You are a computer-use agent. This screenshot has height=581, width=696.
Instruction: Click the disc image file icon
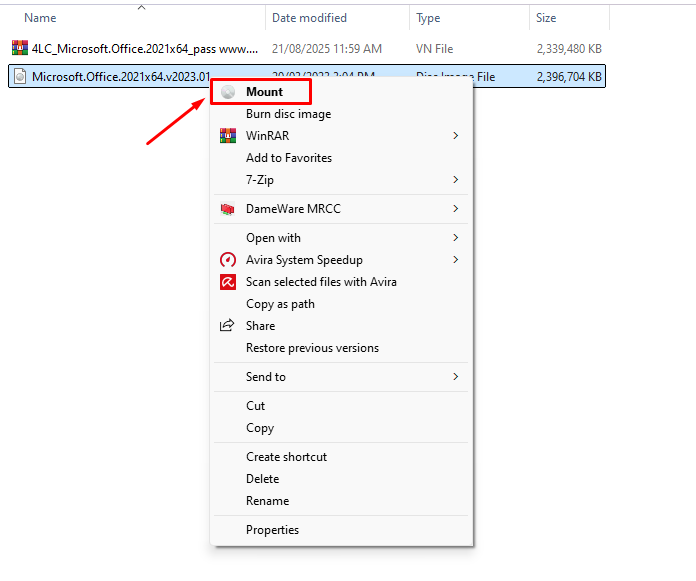coord(20,76)
